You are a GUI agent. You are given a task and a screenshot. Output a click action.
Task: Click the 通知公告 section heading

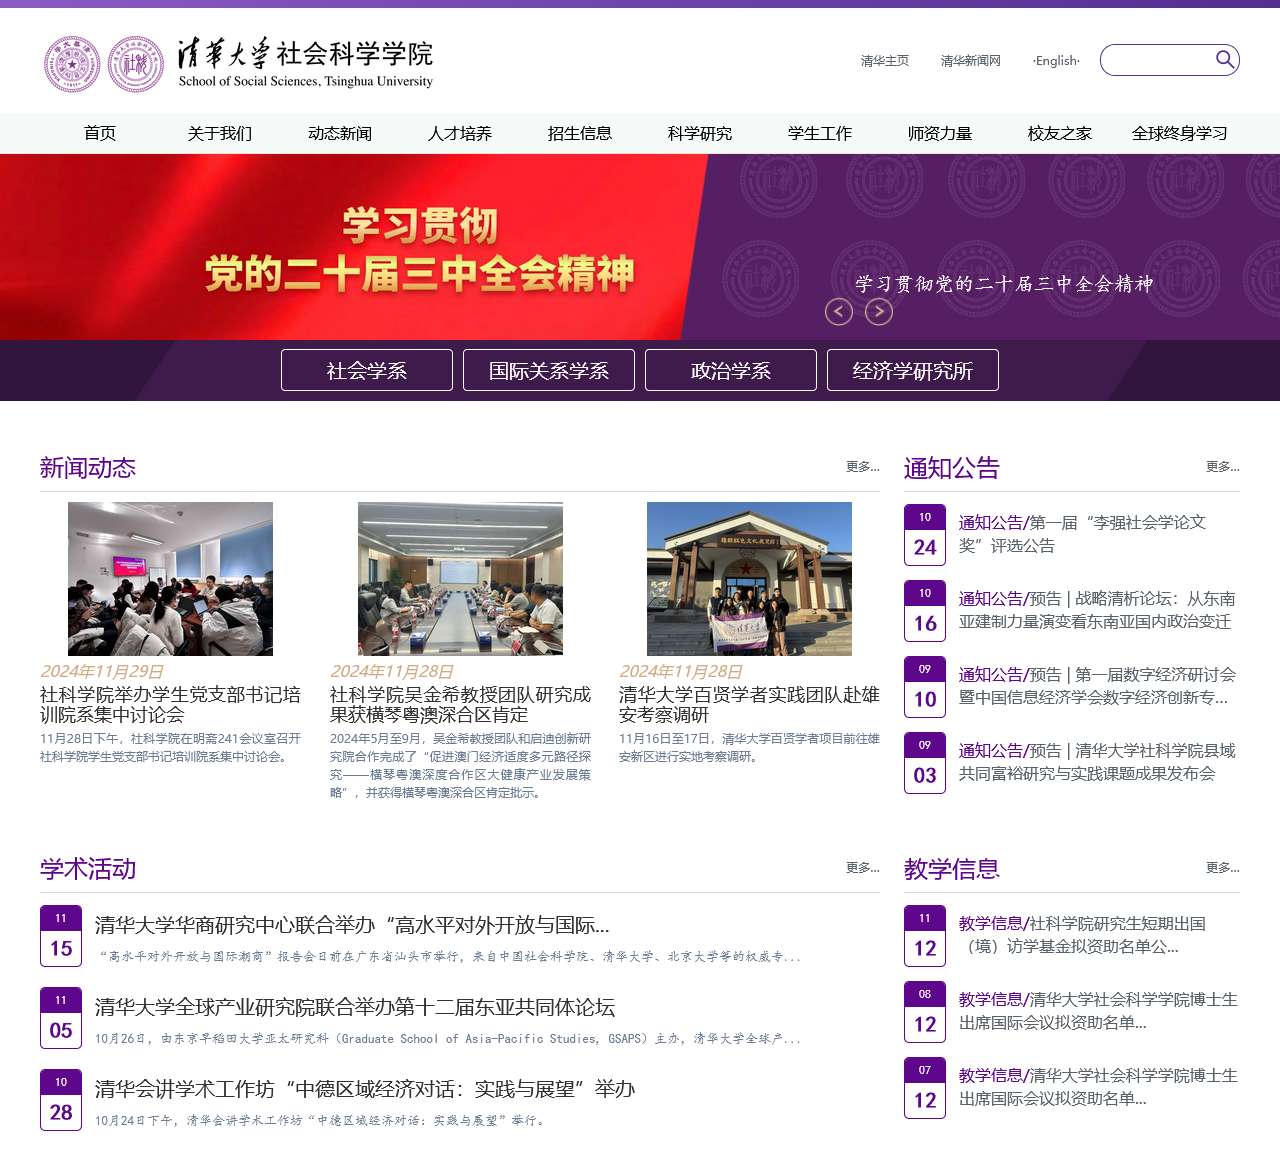(952, 468)
